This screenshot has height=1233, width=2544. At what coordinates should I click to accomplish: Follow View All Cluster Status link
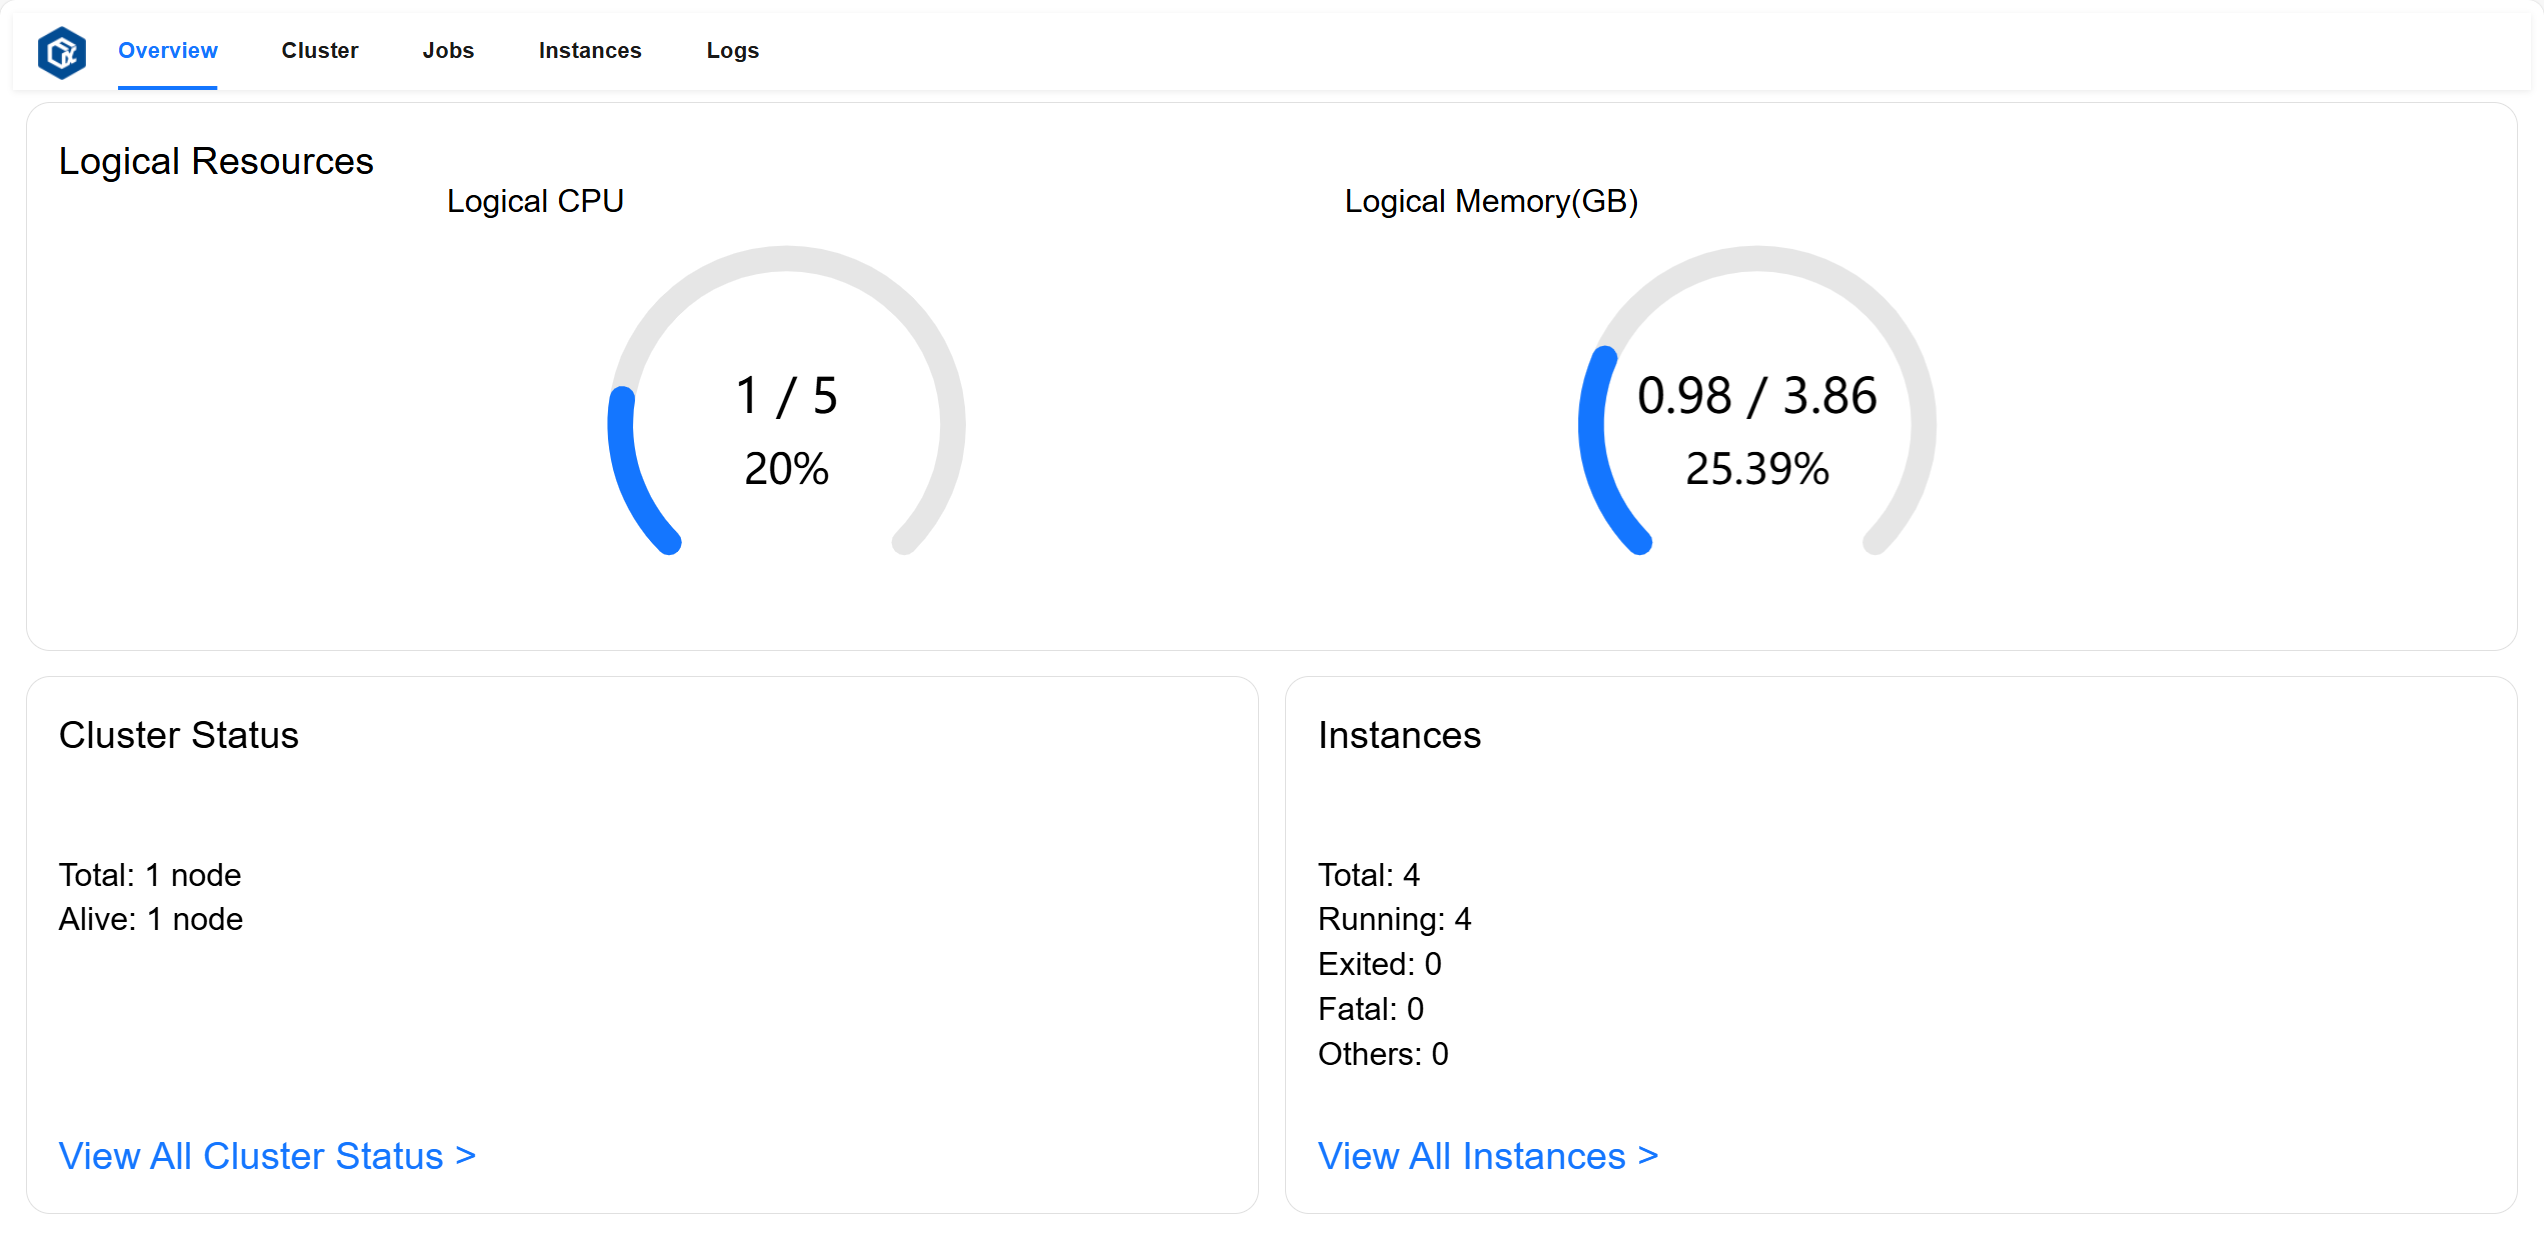coord(267,1156)
